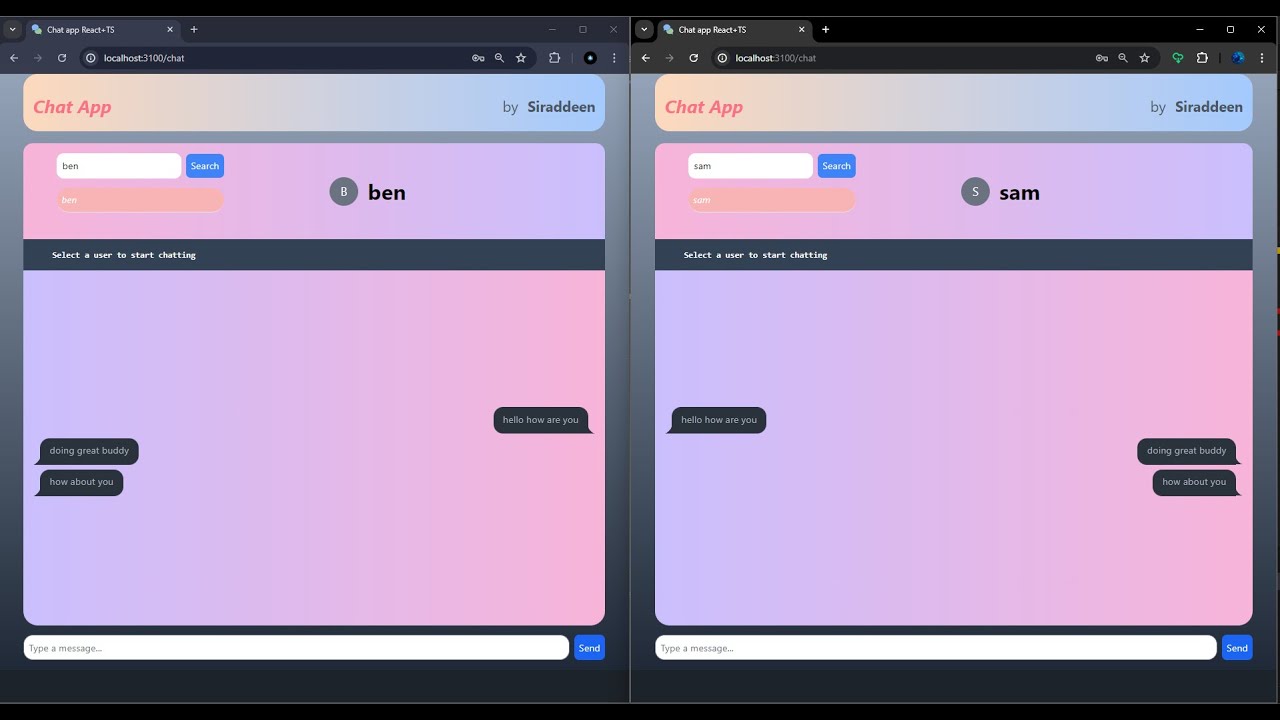This screenshot has width=1280, height=720.
Task: Close Chat app tab in right window
Action: pyautogui.click(x=801, y=29)
